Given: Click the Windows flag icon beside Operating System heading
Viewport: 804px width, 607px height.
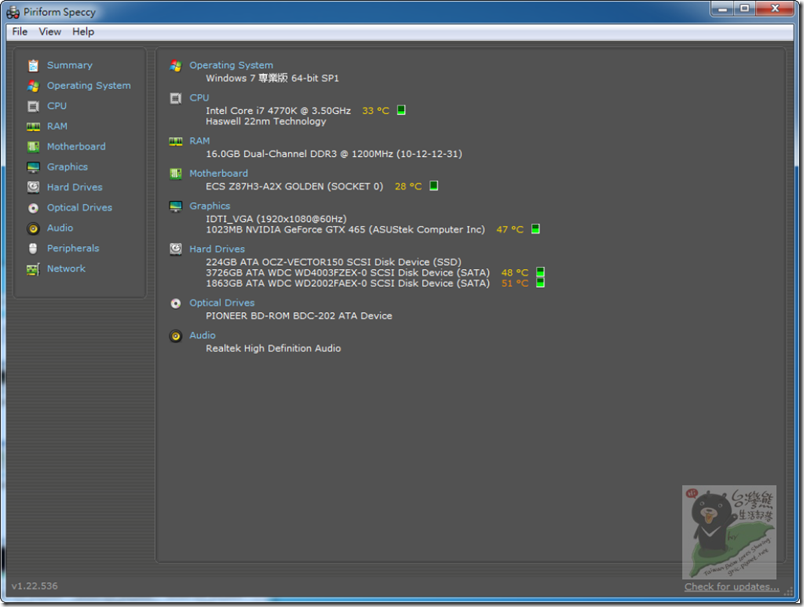Looking at the screenshot, I should (175, 66).
